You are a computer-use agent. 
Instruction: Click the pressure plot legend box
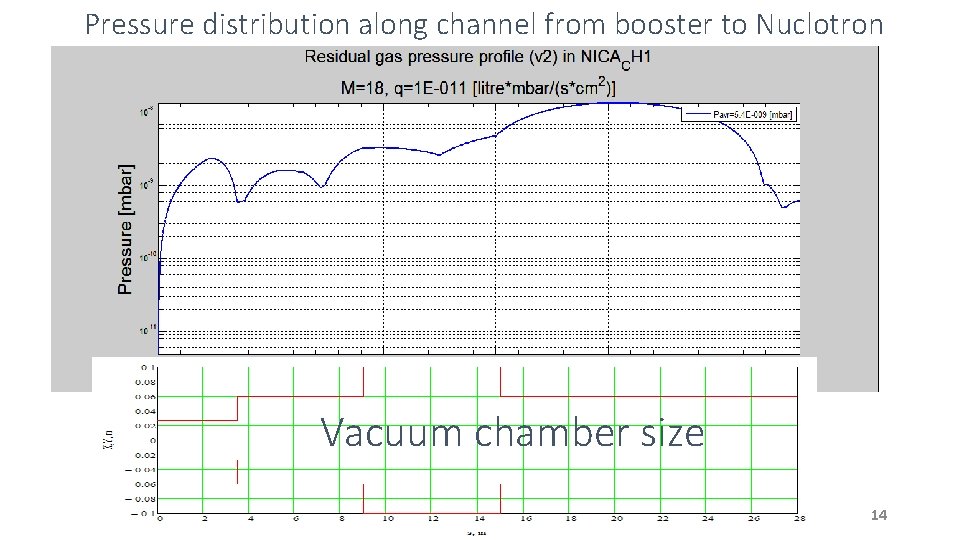pos(739,114)
